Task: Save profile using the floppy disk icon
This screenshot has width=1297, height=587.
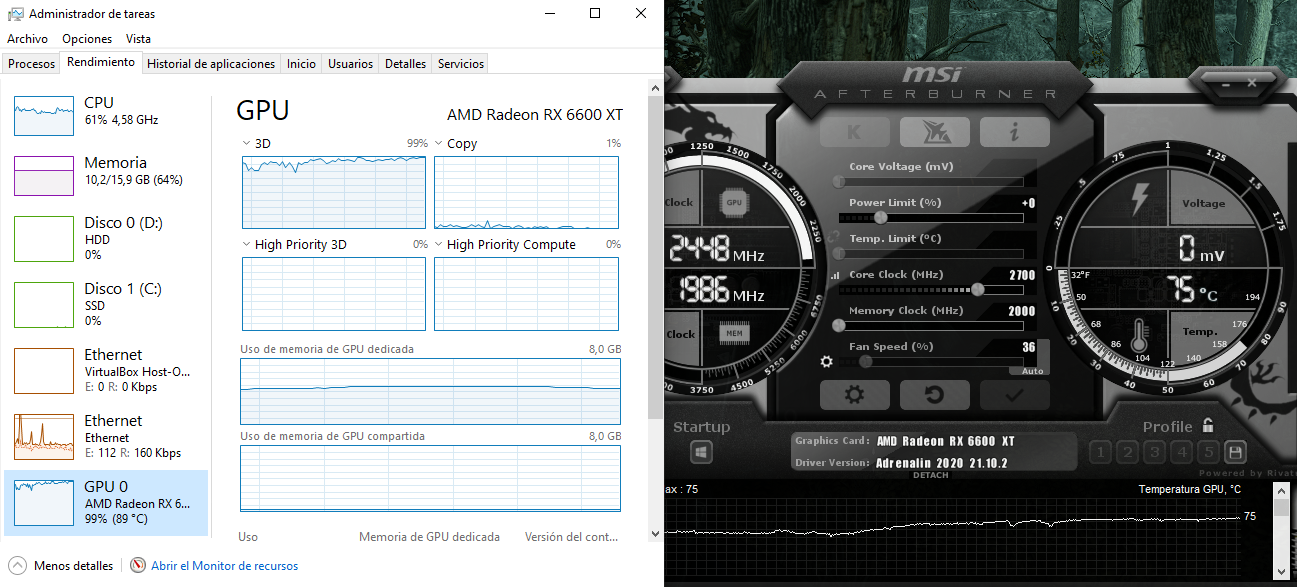Action: pos(1235,452)
